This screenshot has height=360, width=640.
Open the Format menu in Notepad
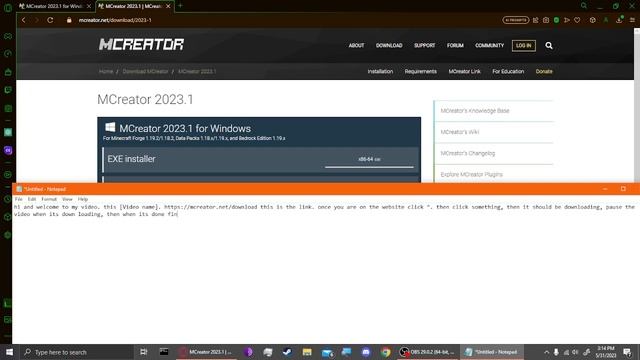pyautogui.click(x=49, y=199)
